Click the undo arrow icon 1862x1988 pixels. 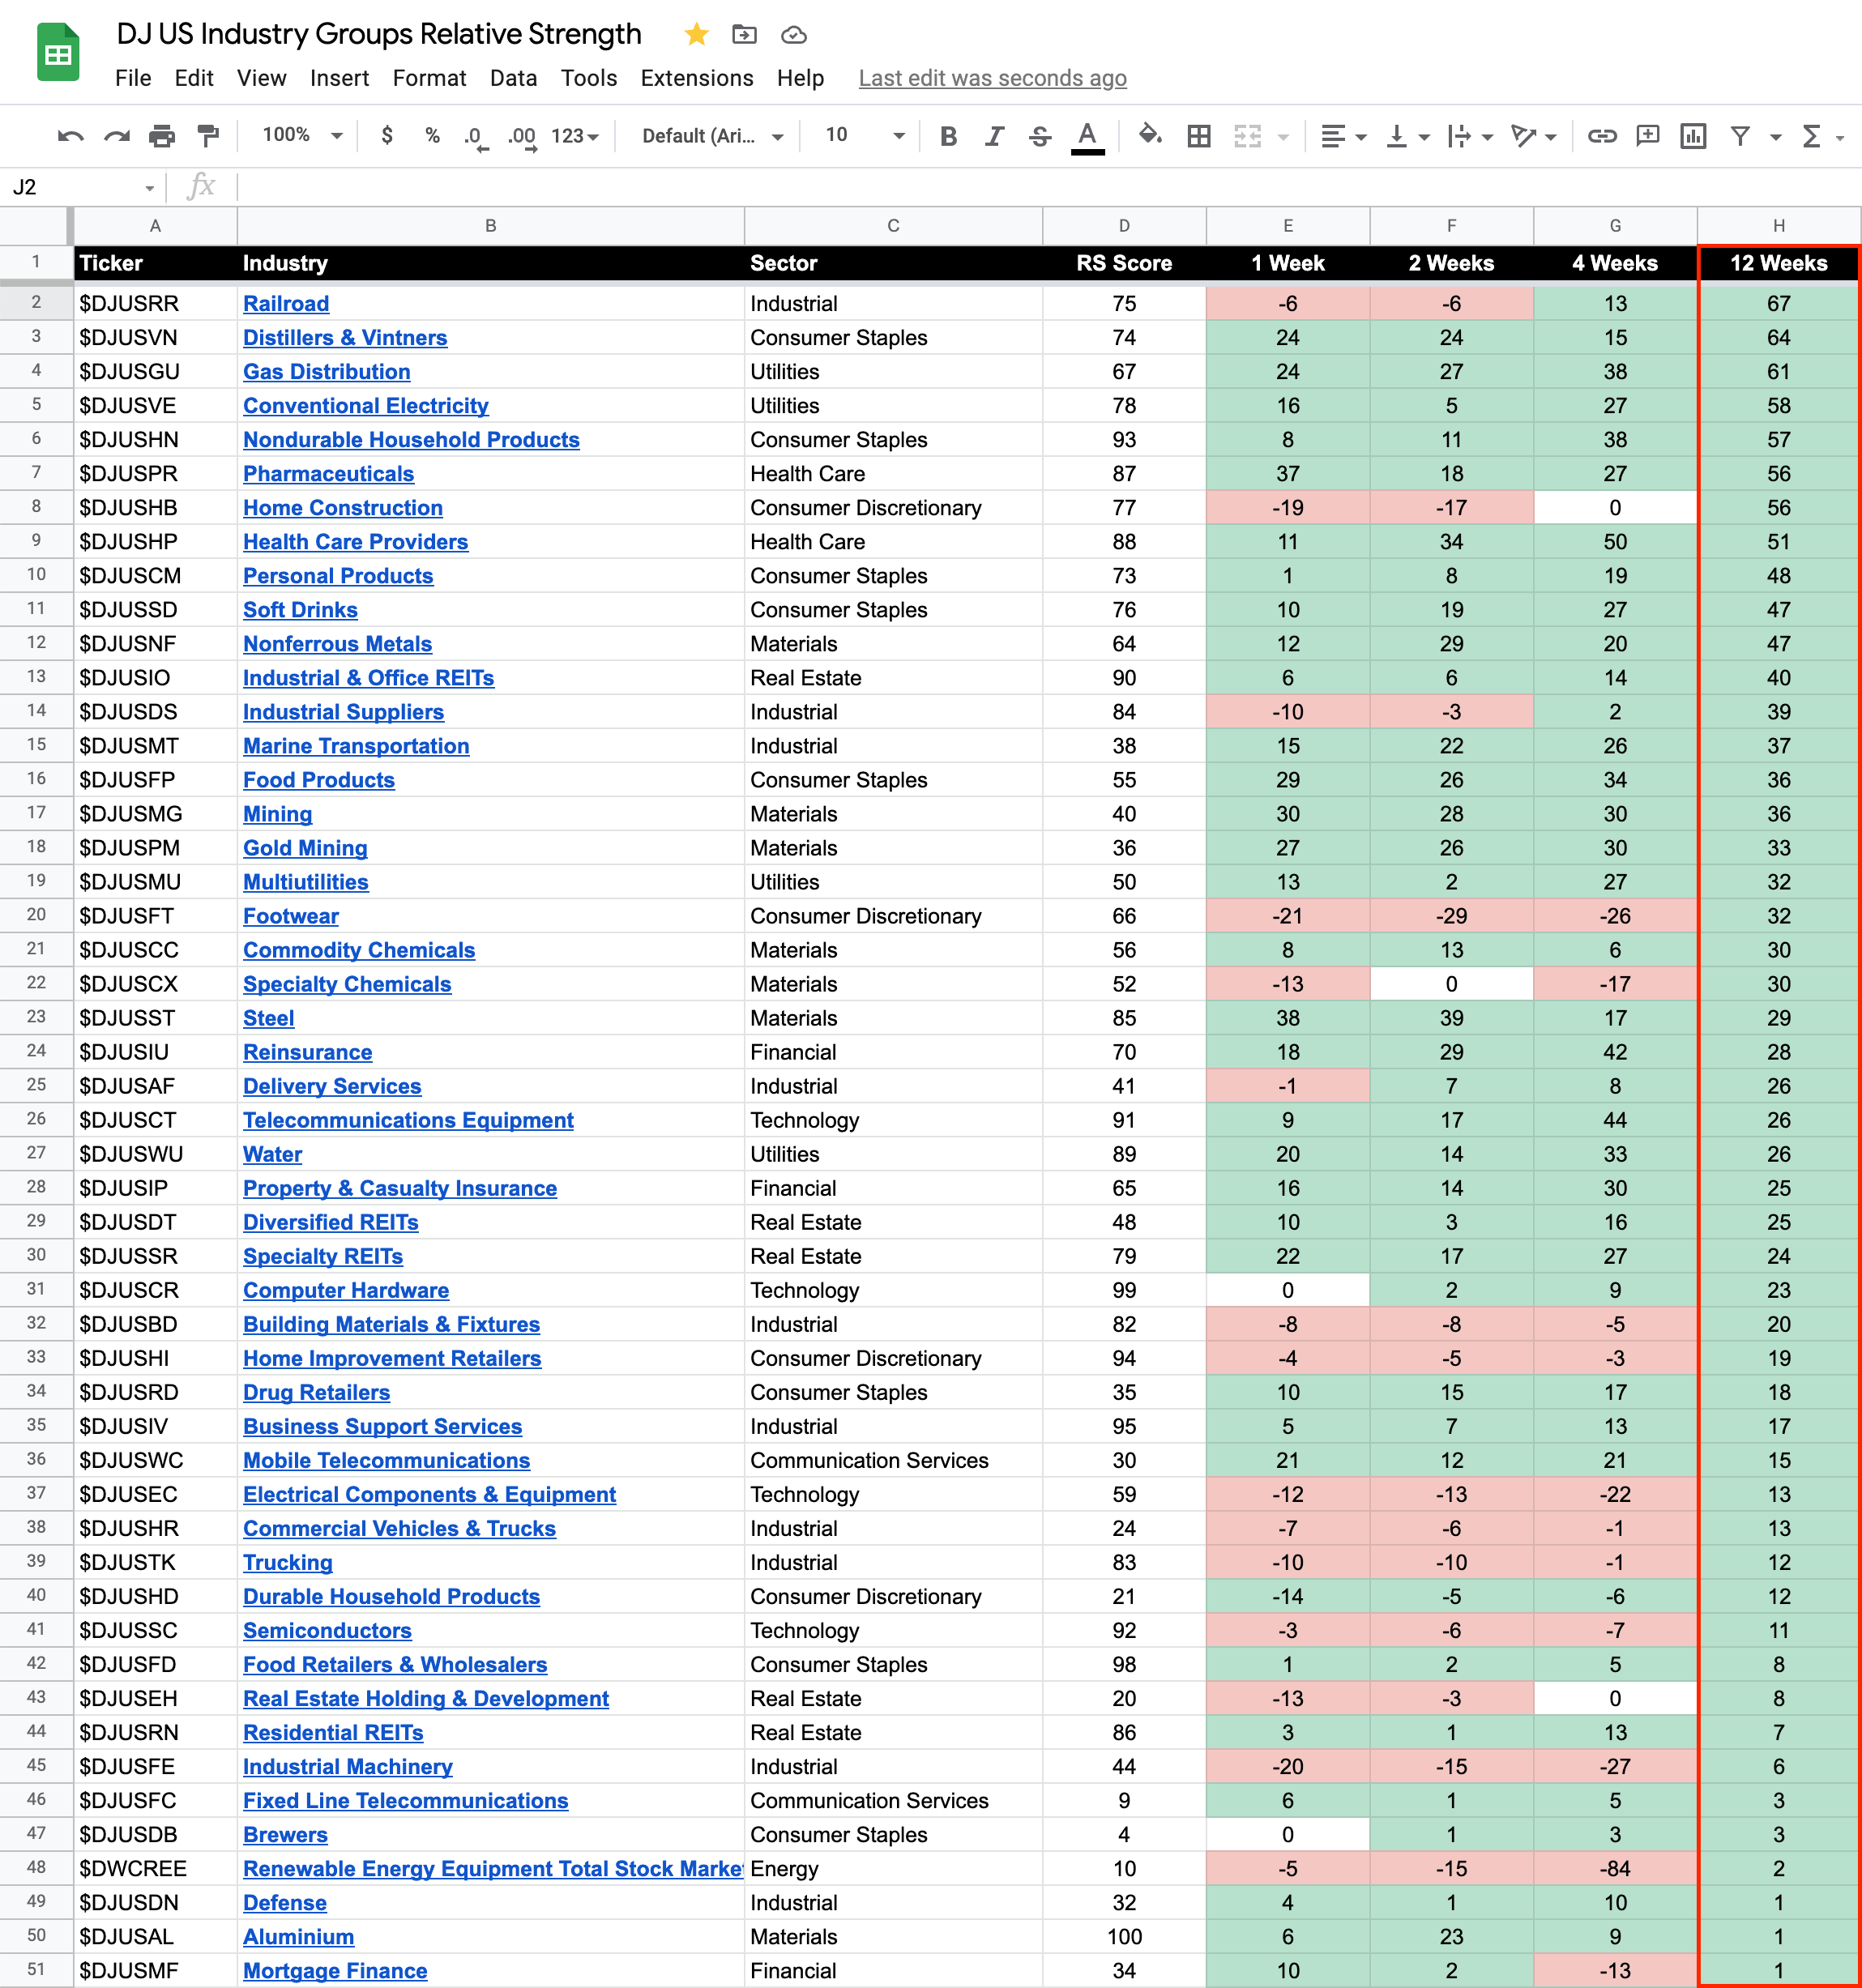pos(70,136)
